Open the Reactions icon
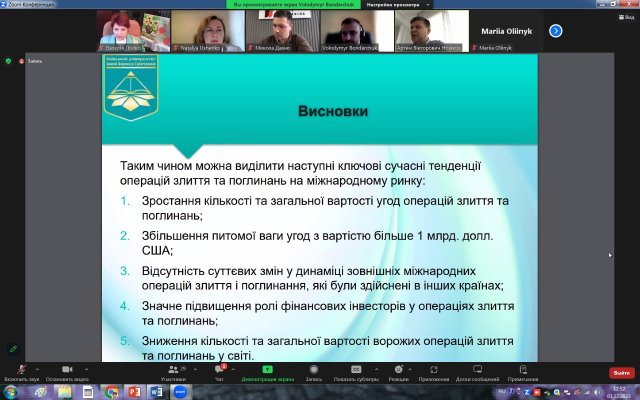This screenshot has height=400, width=640. pyautogui.click(x=398, y=369)
